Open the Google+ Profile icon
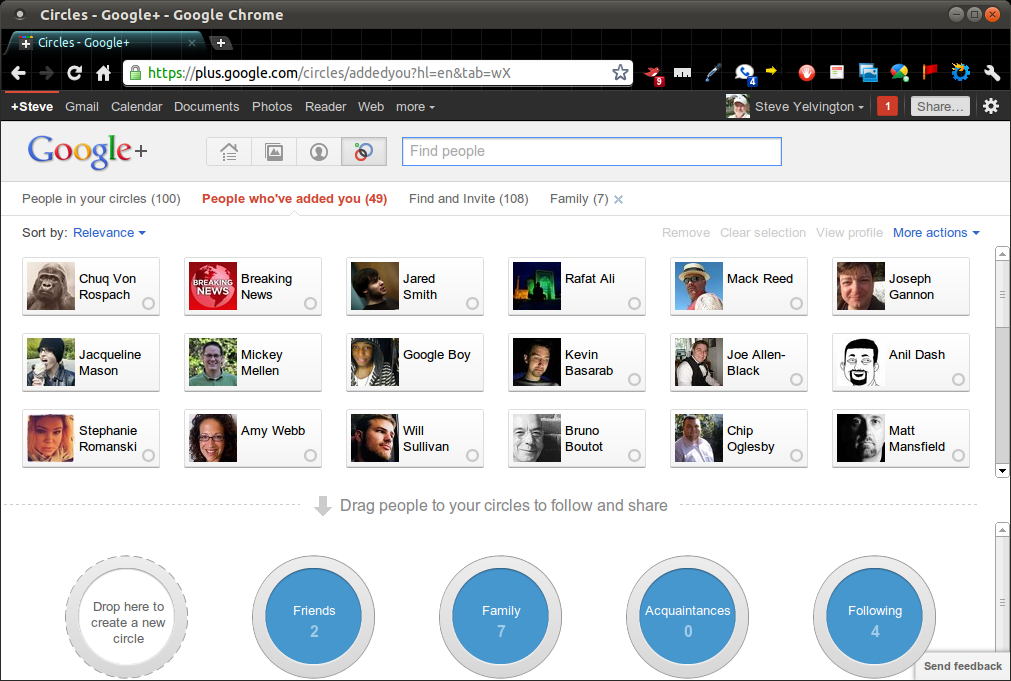 319,152
